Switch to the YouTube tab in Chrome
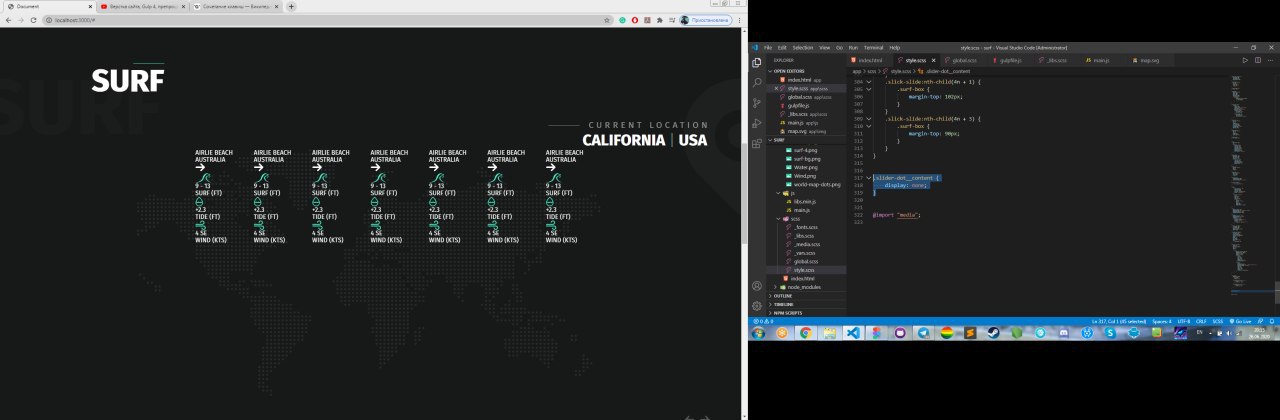This screenshot has width=1280, height=420. [141, 6]
